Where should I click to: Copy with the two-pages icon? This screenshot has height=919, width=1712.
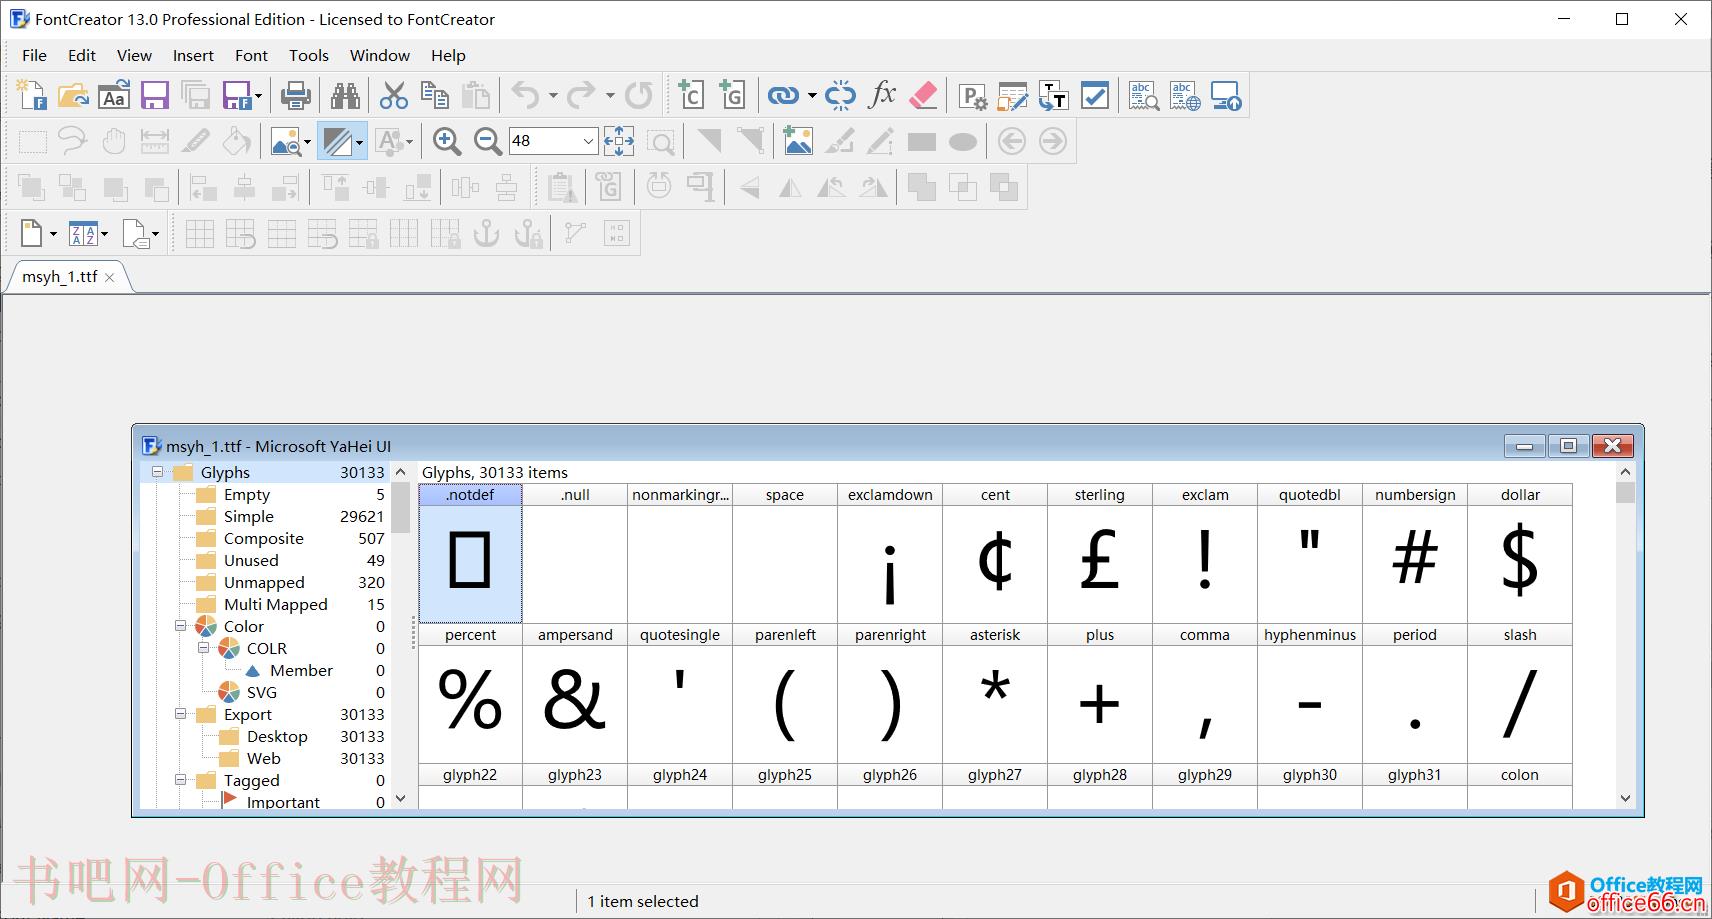pyautogui.click(x=435, y=96)
